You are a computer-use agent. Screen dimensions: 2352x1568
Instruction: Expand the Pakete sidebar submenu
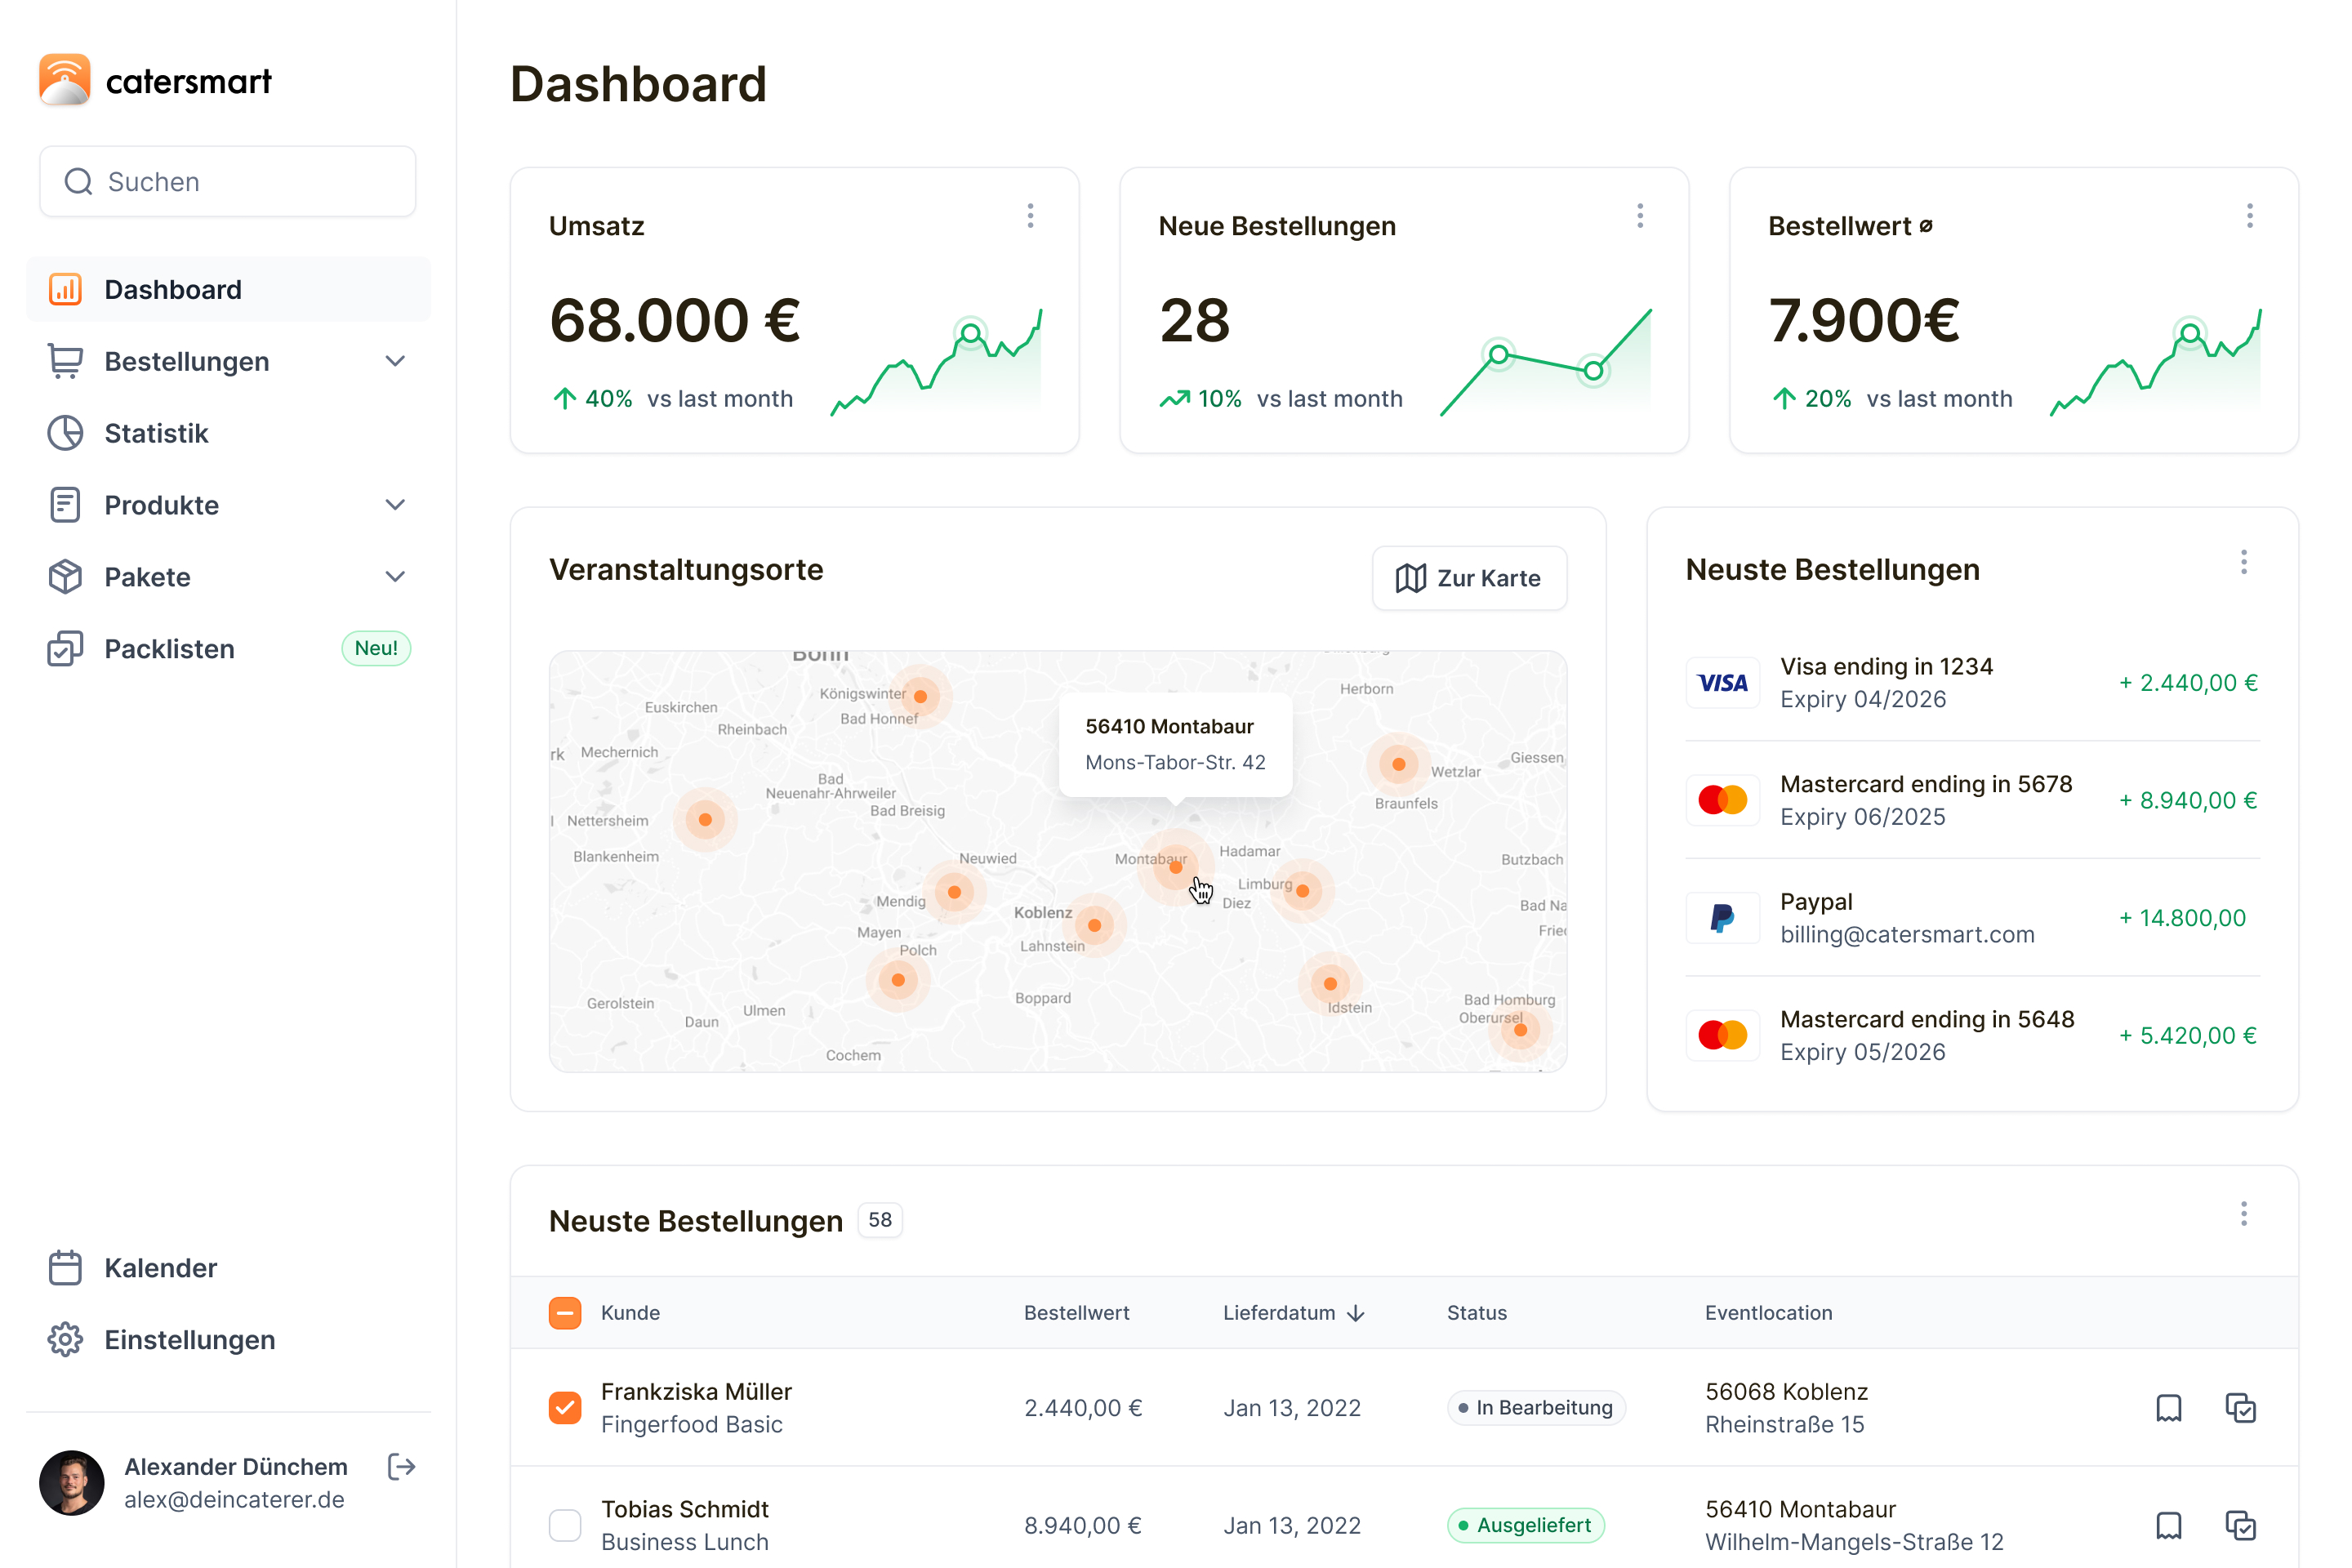tap(395, 577)
